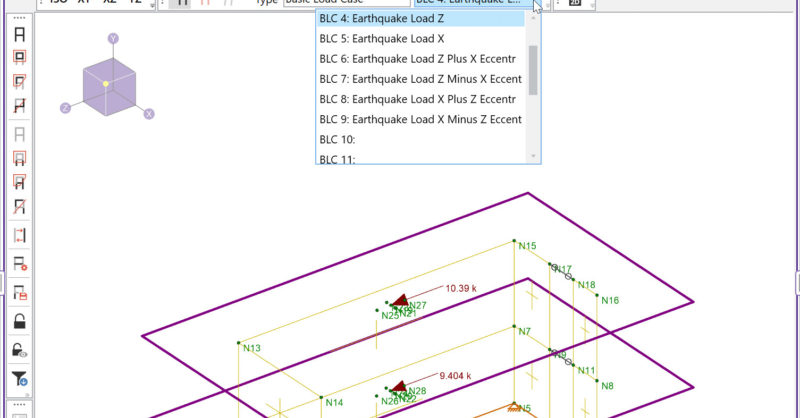This screenshot has height=418, width=800.
Task: Choose the Box Select tool
Action: coord(19,57)
